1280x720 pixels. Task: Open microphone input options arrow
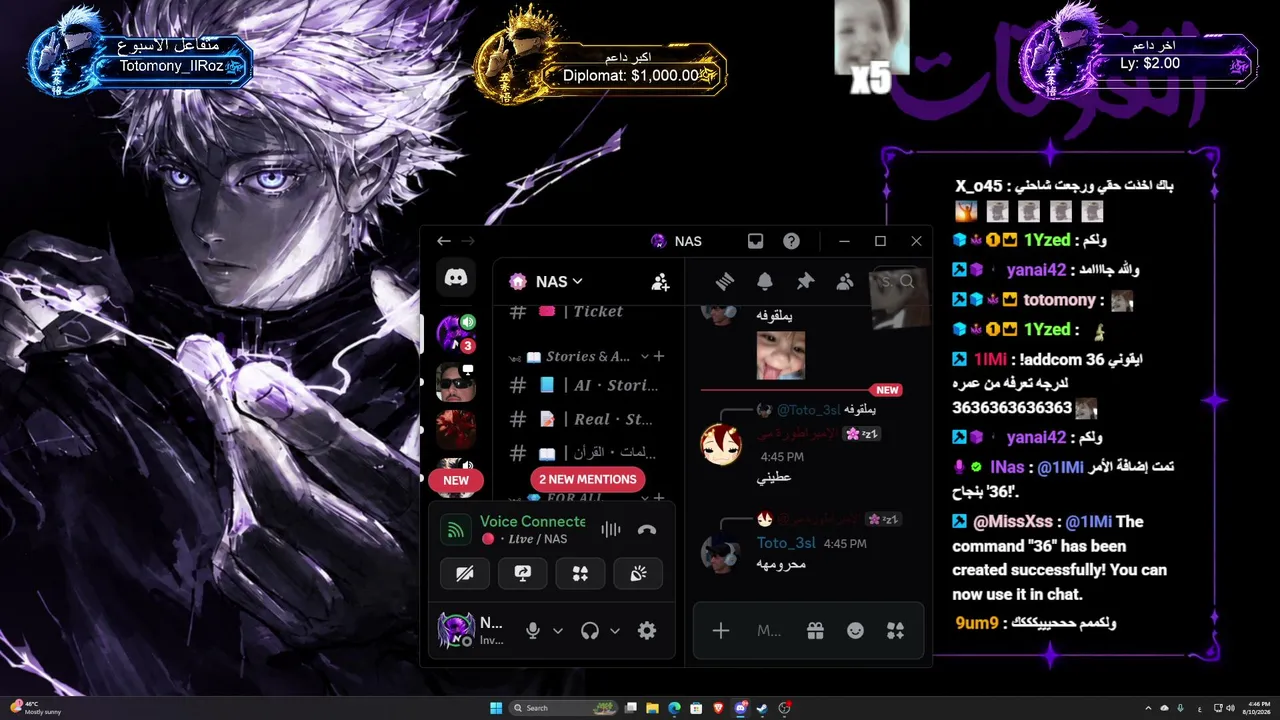click(558, 630)
